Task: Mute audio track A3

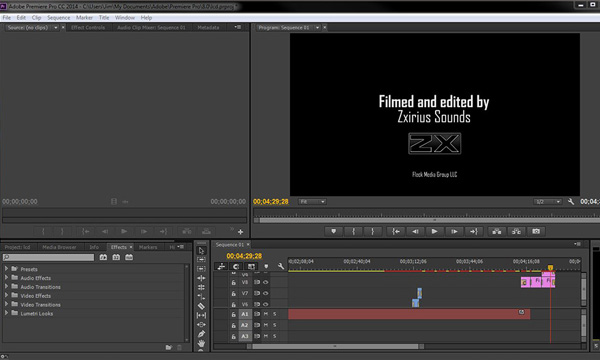Action: coord(266,336)
